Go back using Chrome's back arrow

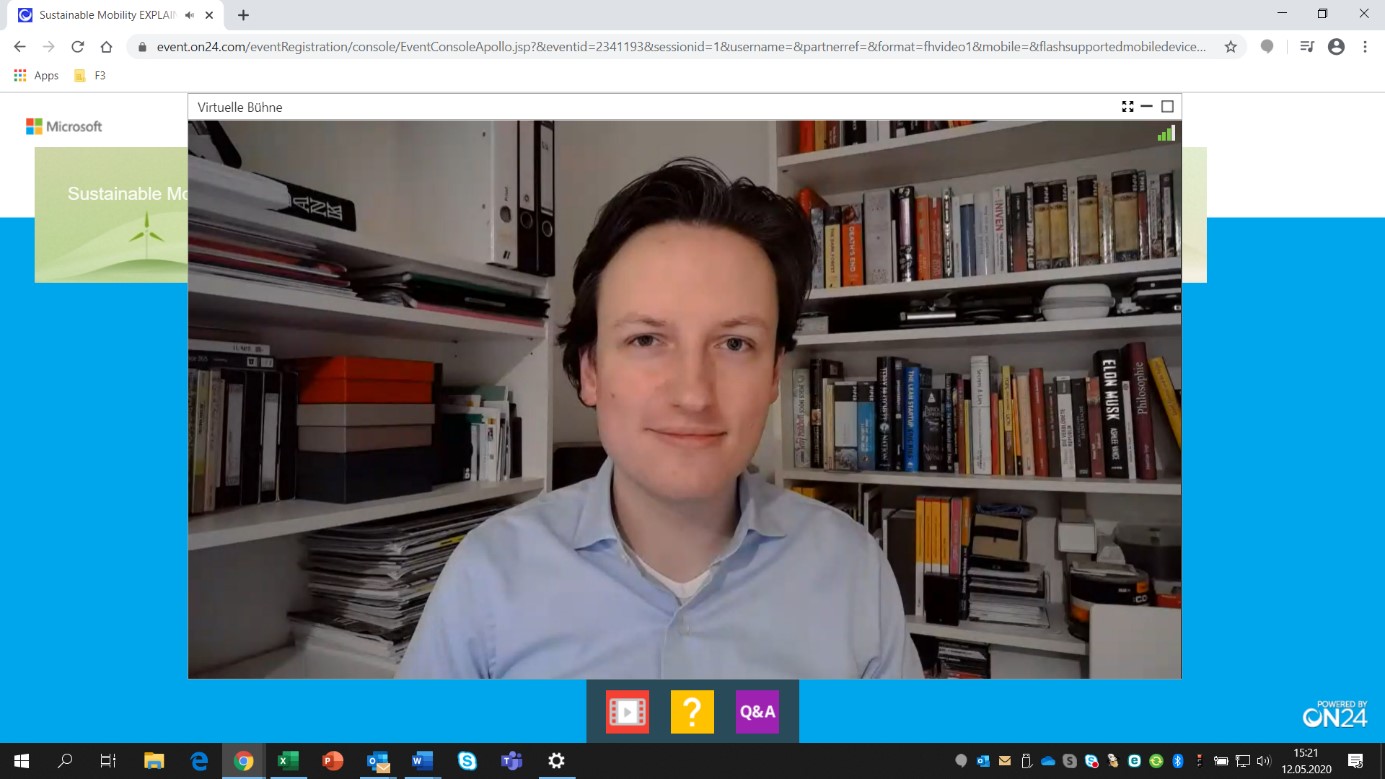pyautogui.click(x=19, y=46)
